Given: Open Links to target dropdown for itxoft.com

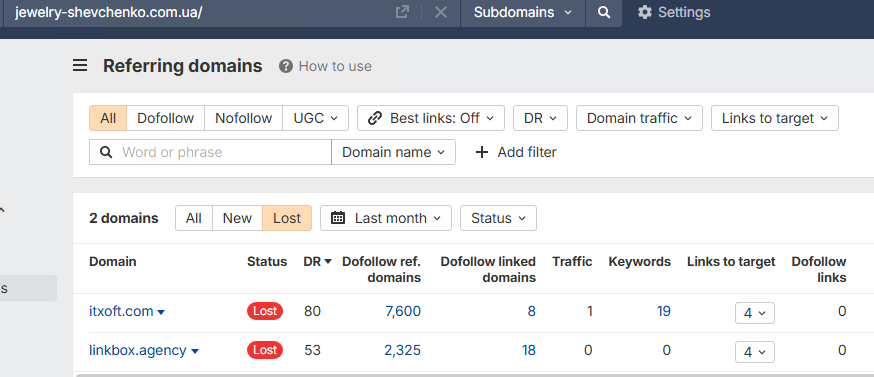Looking at the screenshot, I should (755, 313).
